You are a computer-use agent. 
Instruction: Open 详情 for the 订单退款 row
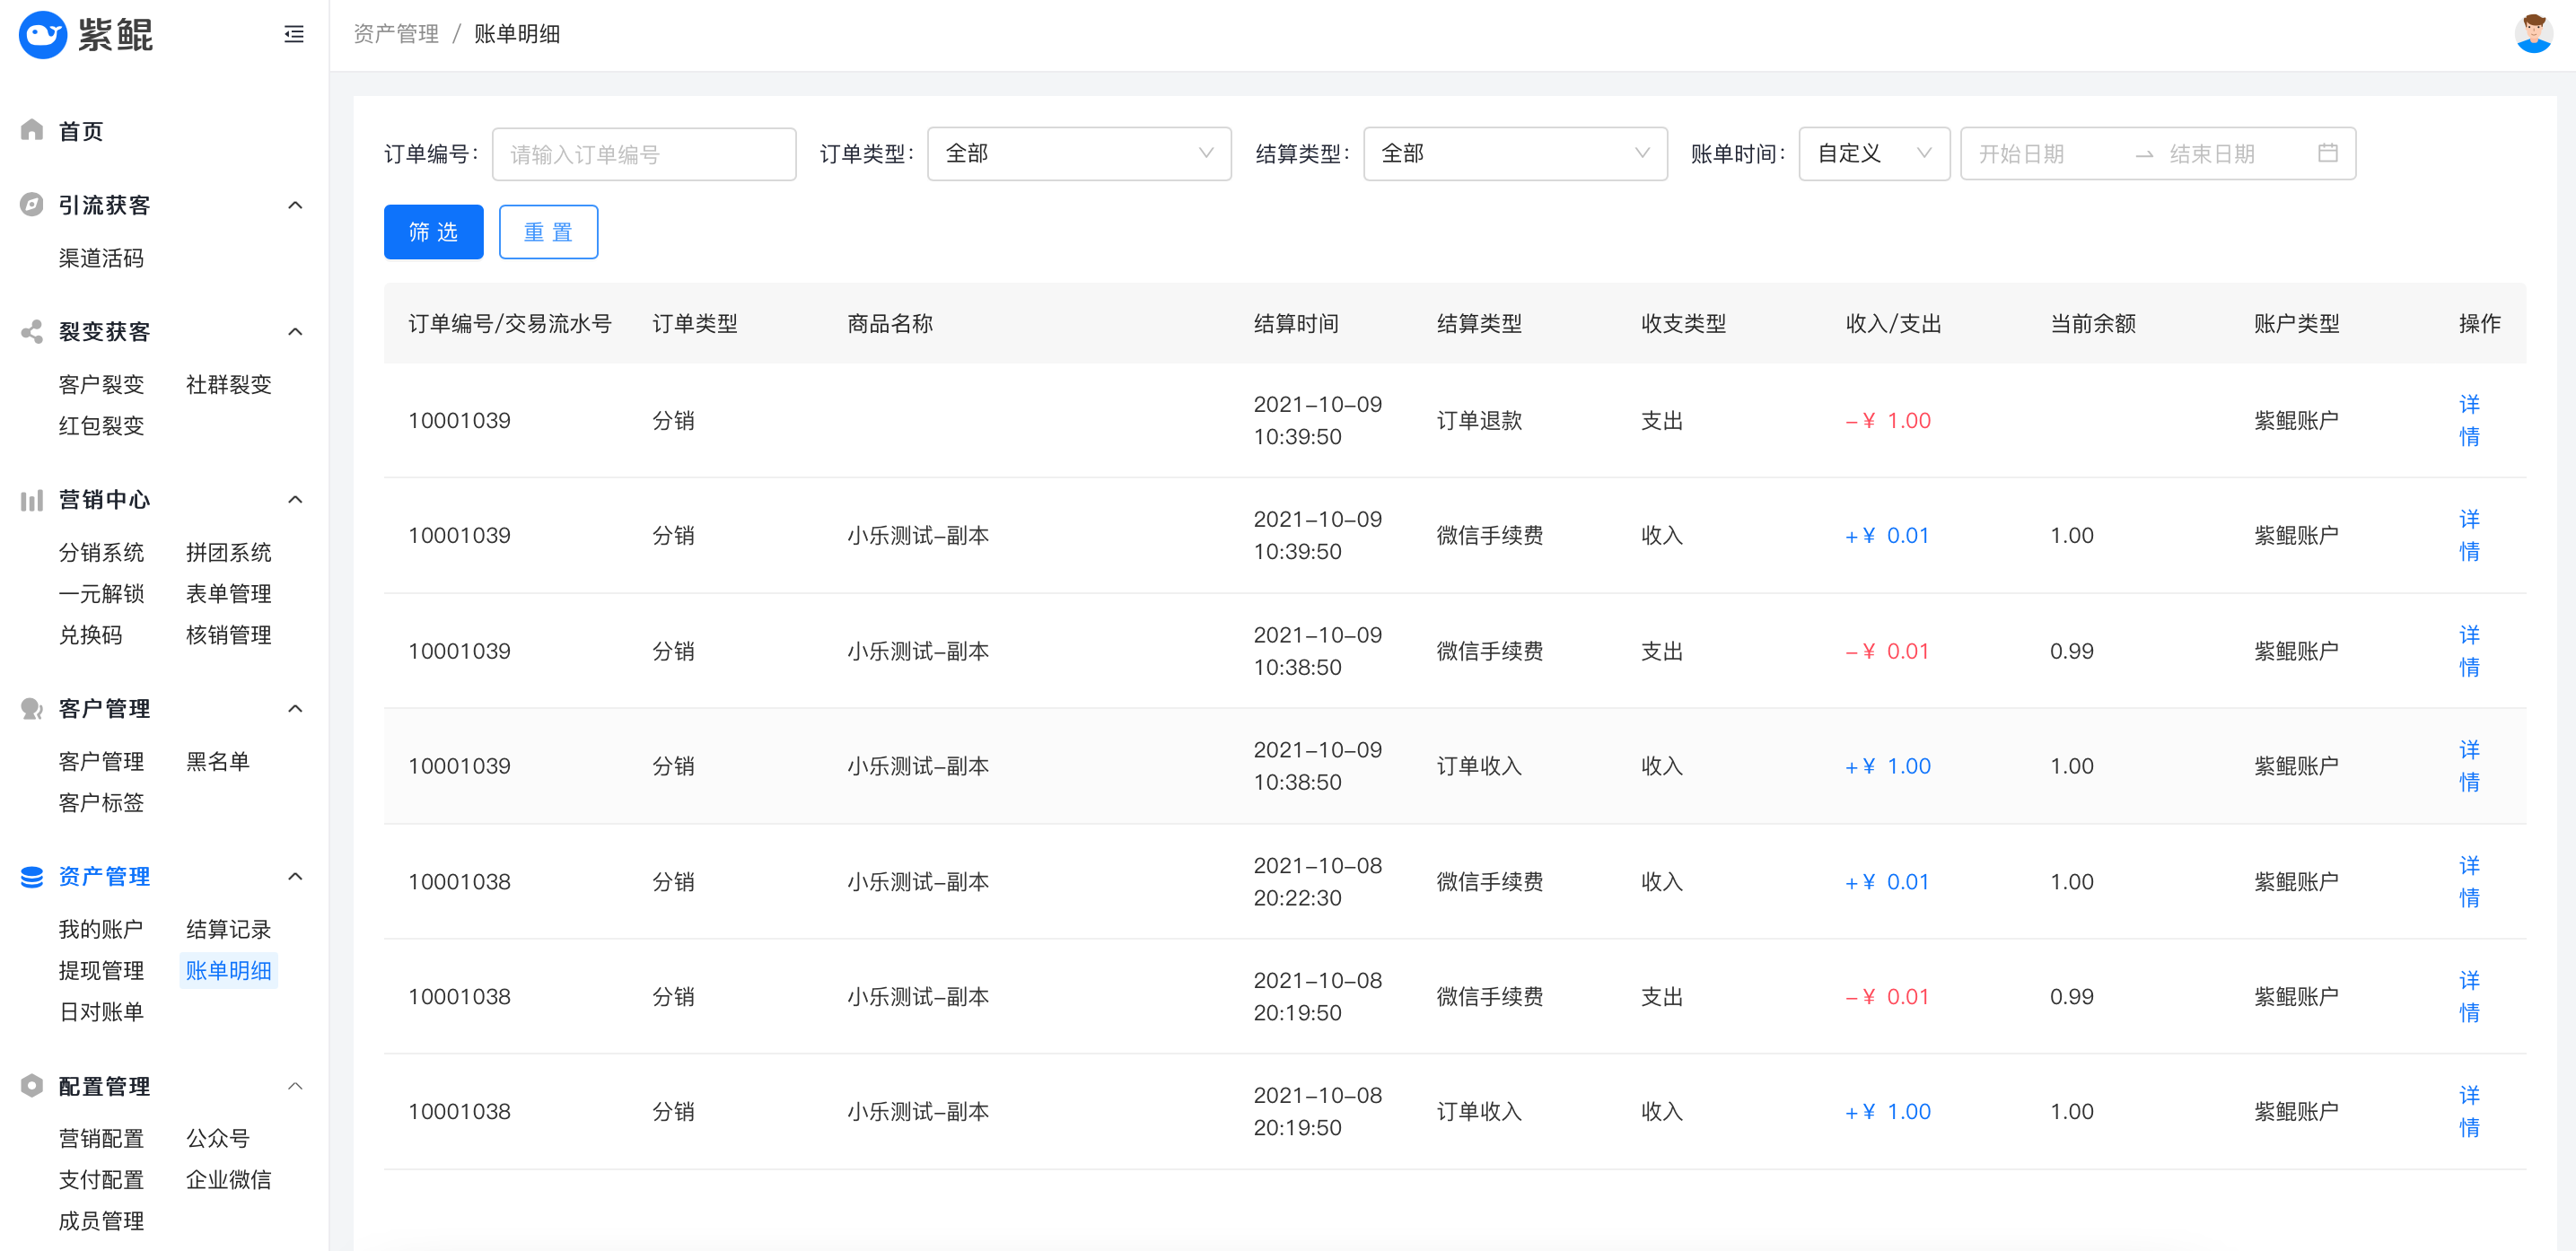click(x=2468, y=420)
